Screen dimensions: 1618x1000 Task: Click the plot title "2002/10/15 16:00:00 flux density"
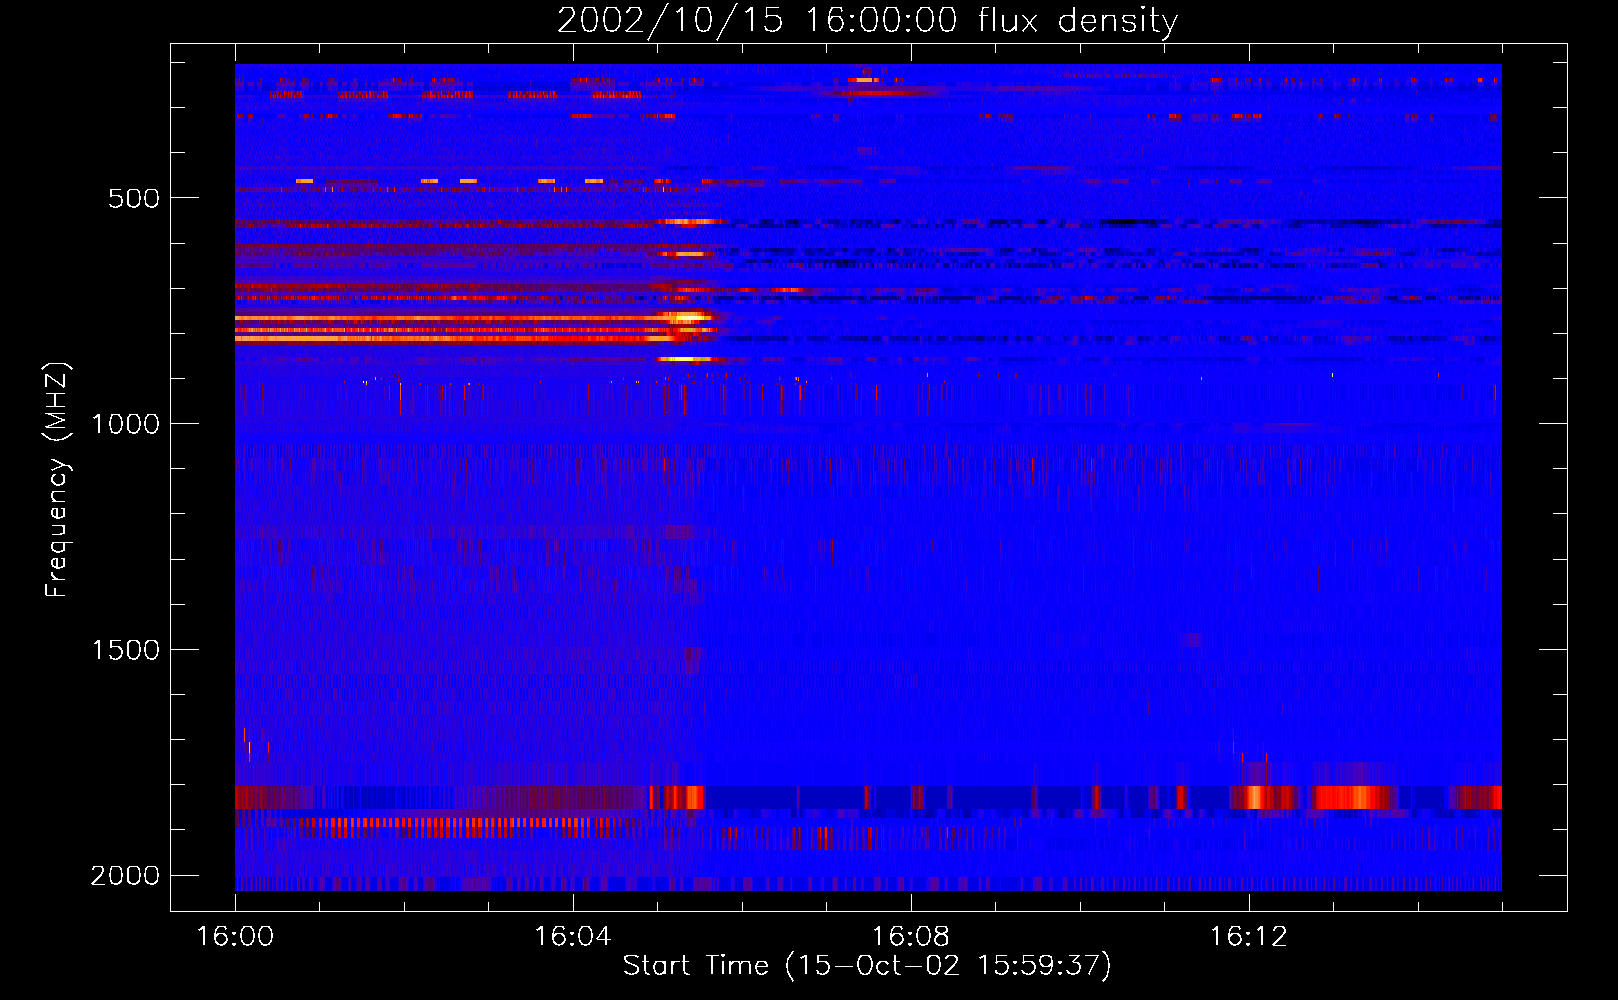[x=867, y=20]
